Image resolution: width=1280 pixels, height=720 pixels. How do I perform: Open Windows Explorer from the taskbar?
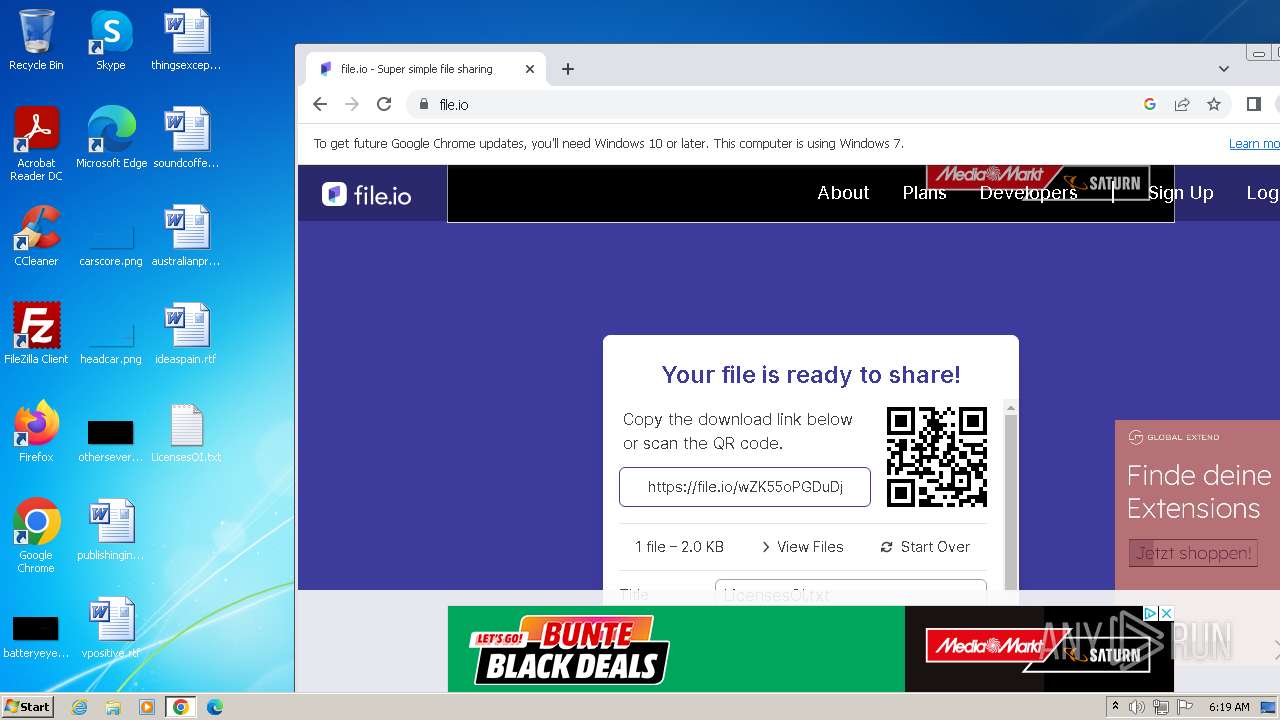coord(113,707)
